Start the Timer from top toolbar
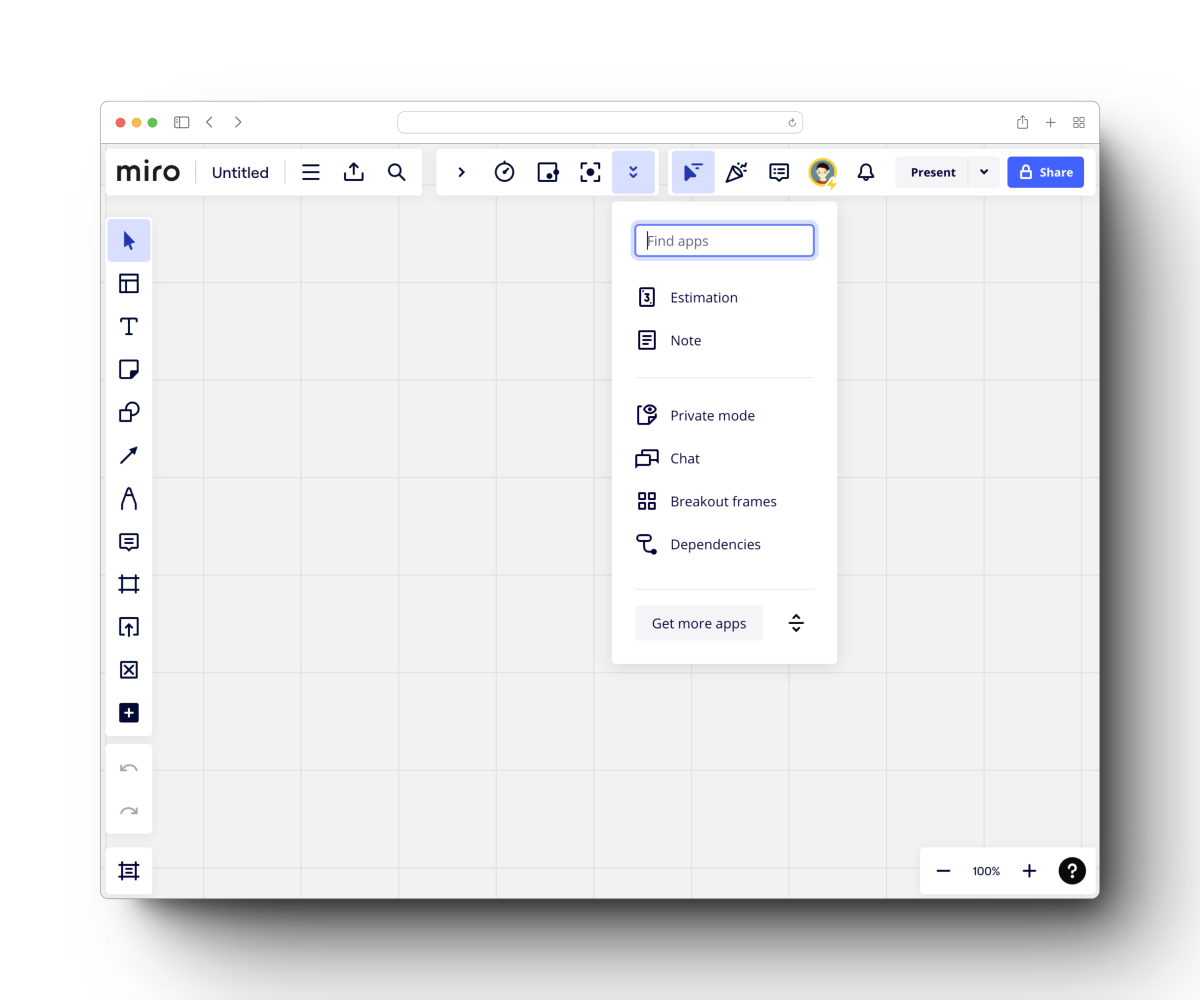This screenshot has height=1000, width=1200. (505, 172)
